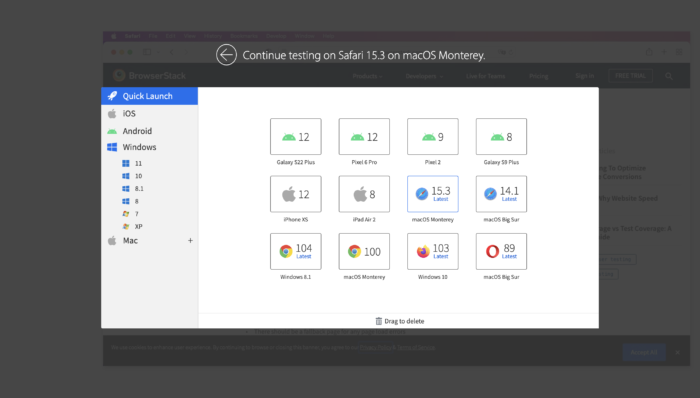700x398 pixels.
Task: Click Accept All on cookie banner
Action: click(x=644, y=352)
